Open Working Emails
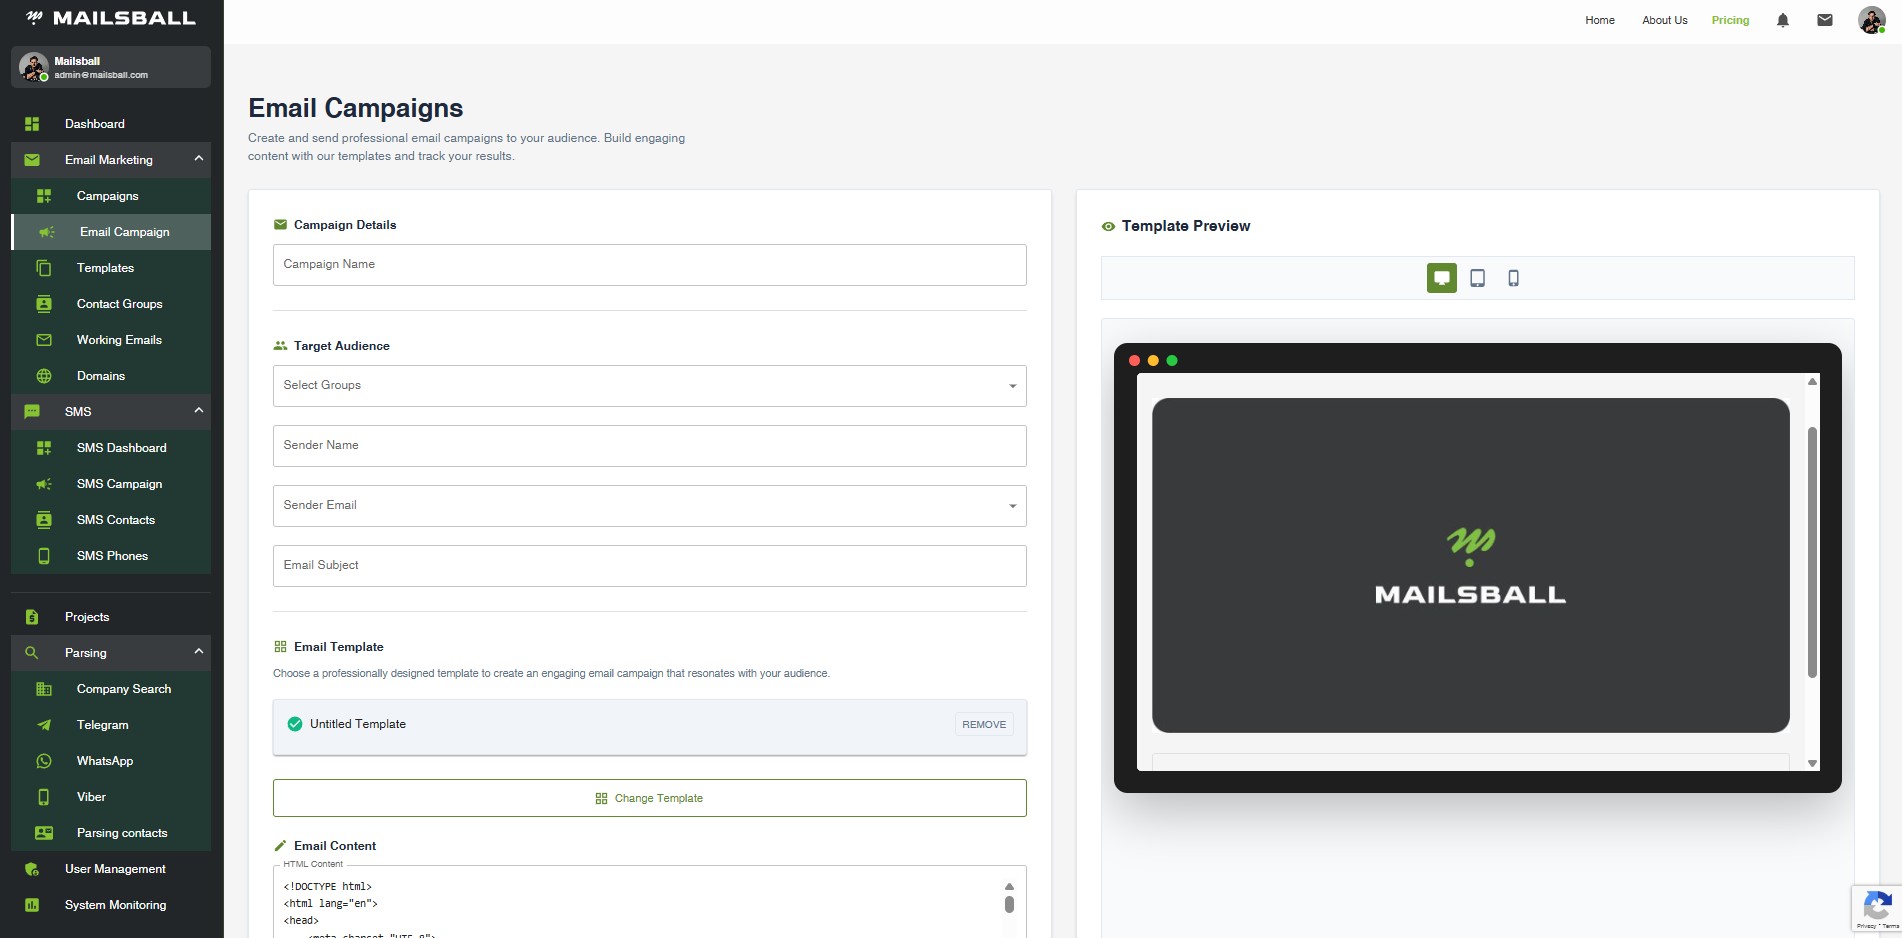This screenshot has height=938, width=1902. tap(119, 340)
